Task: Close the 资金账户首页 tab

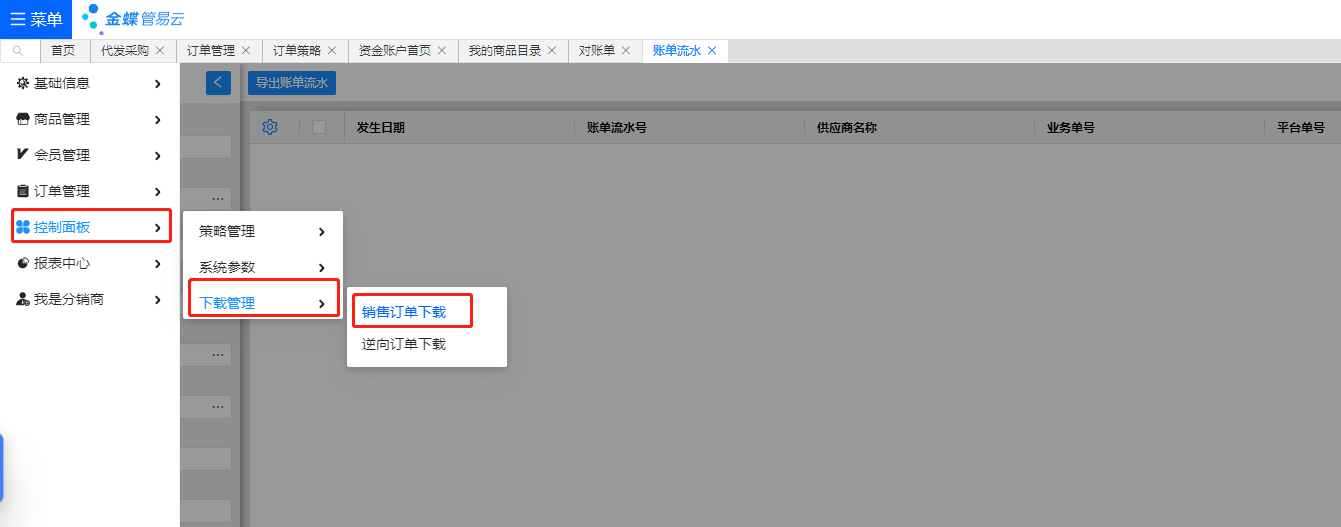Action: click(x=442, y=51)
